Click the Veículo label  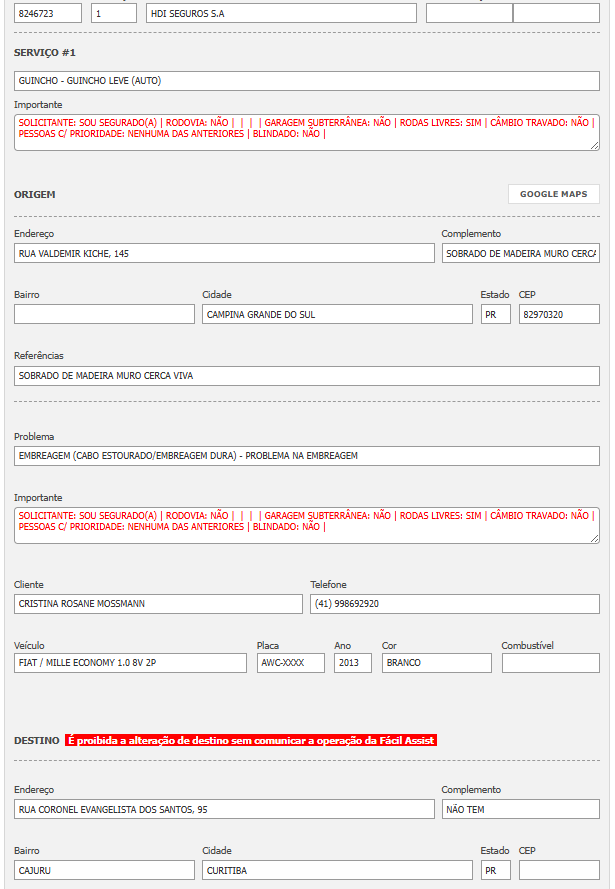pos(29,645)
